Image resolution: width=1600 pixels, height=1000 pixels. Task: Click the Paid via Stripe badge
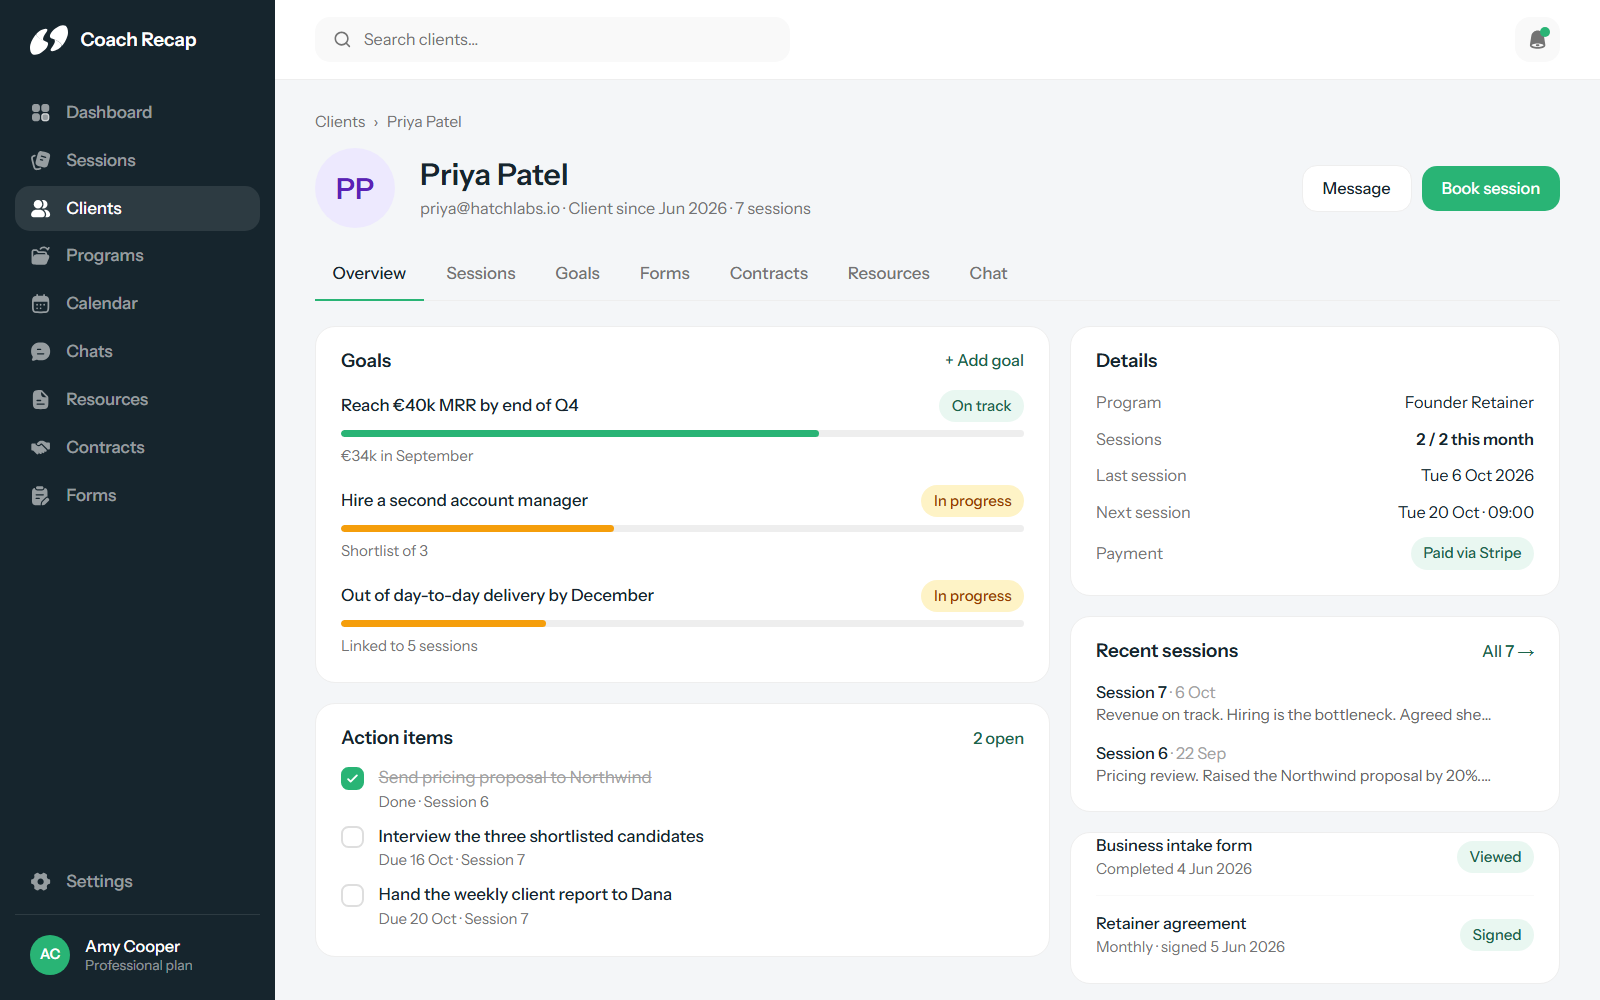tap(1472, 554)
